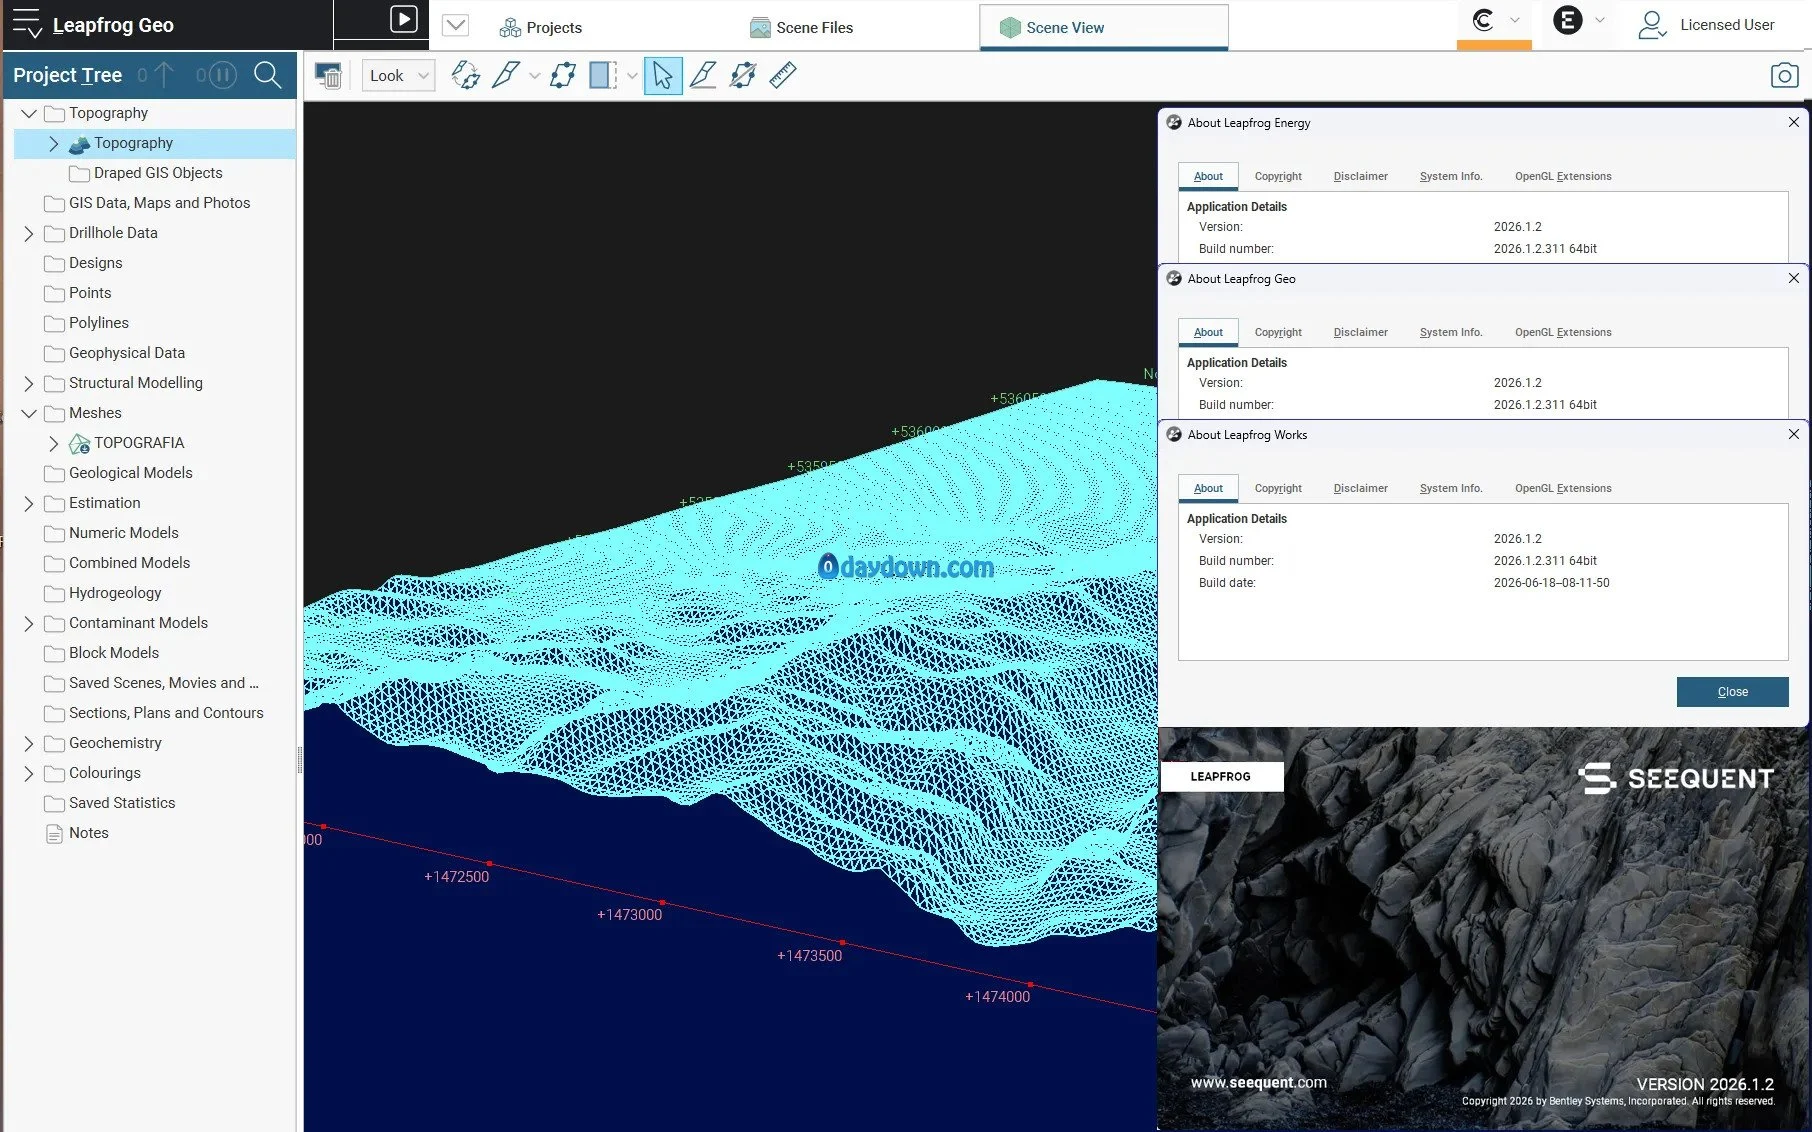Open the Look dropdown

[398, 75]
